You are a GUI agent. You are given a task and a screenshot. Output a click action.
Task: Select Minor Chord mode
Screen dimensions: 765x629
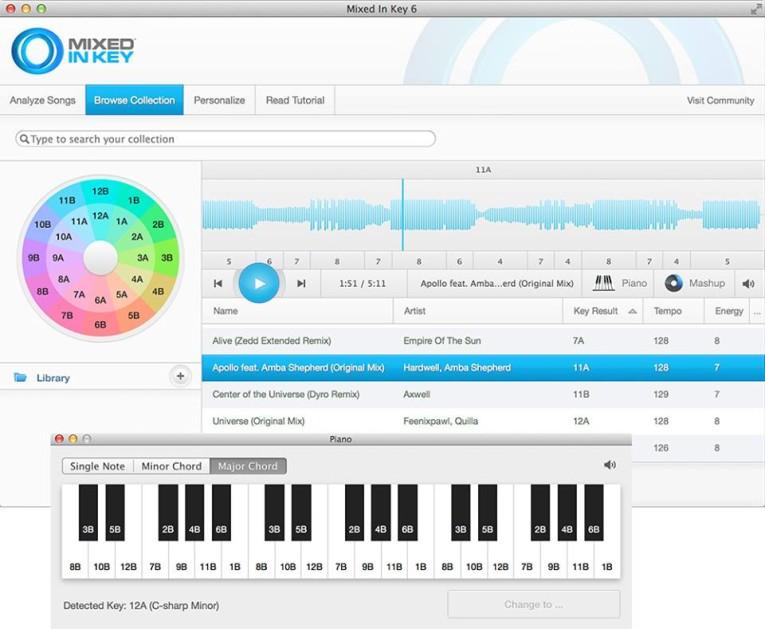[171, 466]
